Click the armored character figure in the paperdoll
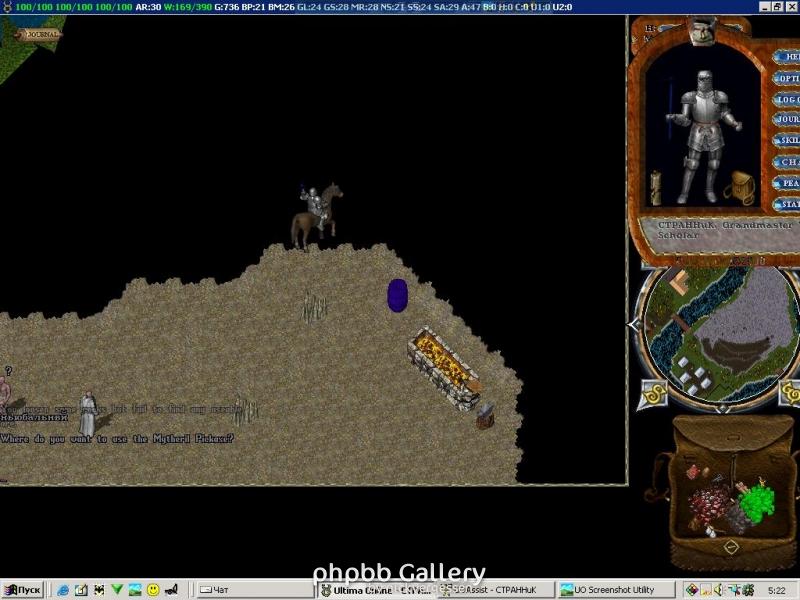 703,137
